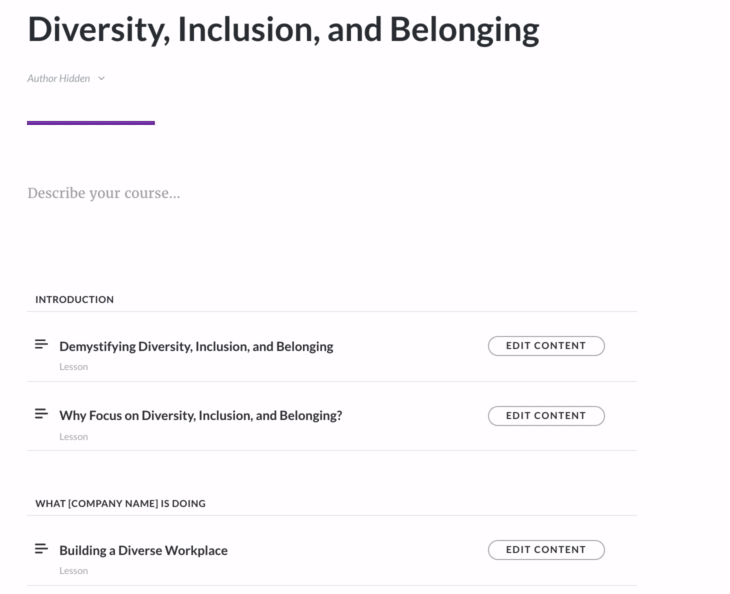Click the course title Diversity, Inclusion, and Belonging
730x594 pixels.
click(x=283, y=30)
